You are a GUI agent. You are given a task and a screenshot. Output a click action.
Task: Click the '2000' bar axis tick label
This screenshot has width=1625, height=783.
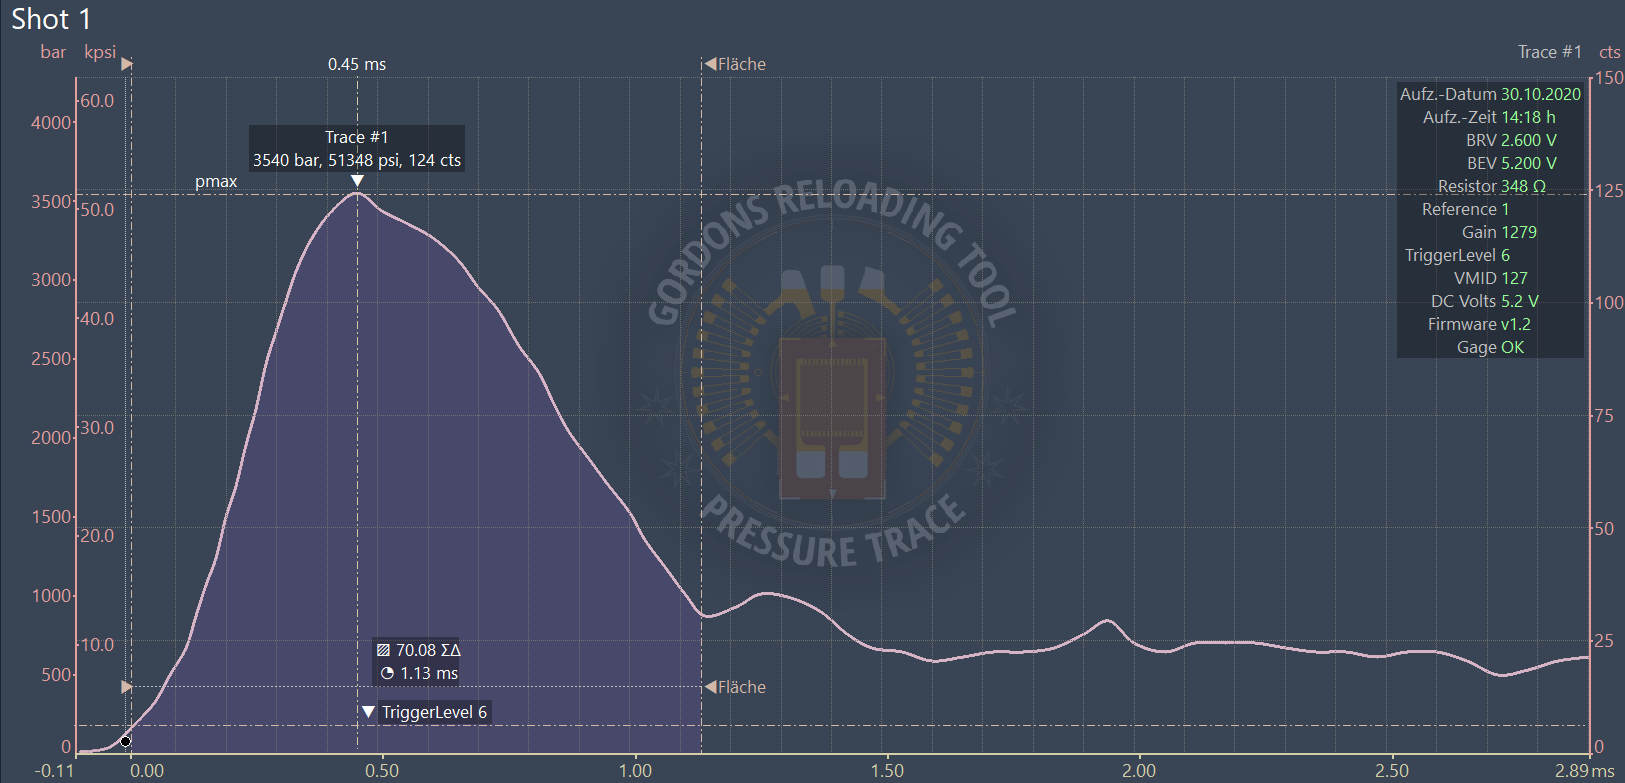[51, 437]
